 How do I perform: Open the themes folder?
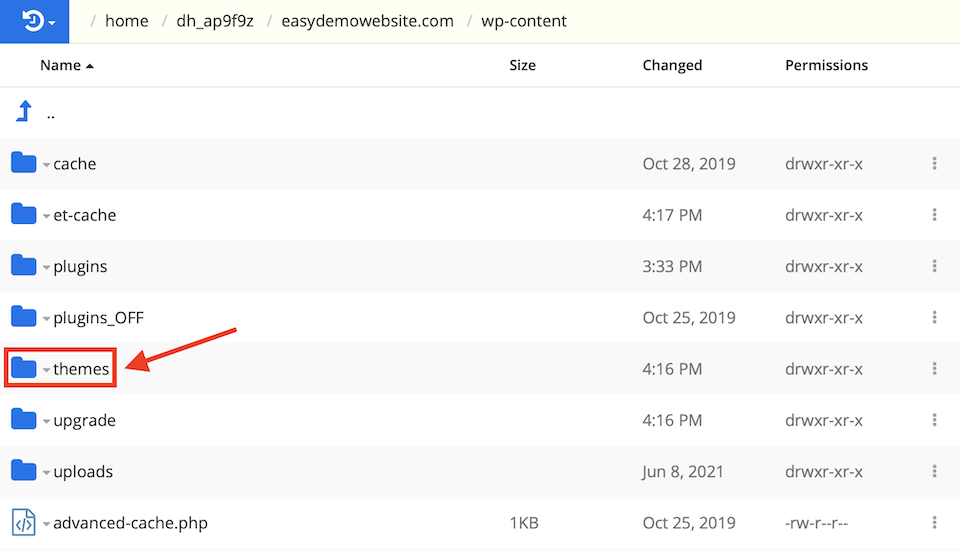pyautogui.click(x=81, y=369)
